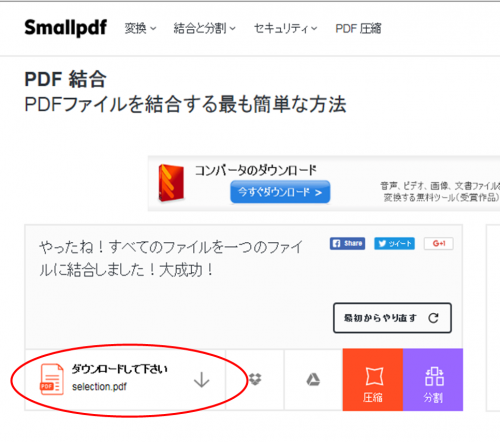Click the purple 分割 split tile
Screen dimensions: 500x442
(433, 380)
